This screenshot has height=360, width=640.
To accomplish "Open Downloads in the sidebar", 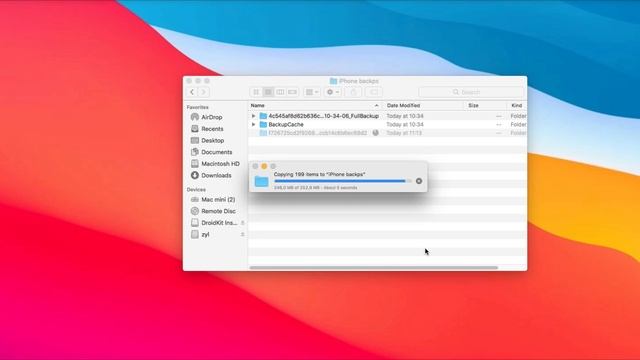I will click(216, 175).
